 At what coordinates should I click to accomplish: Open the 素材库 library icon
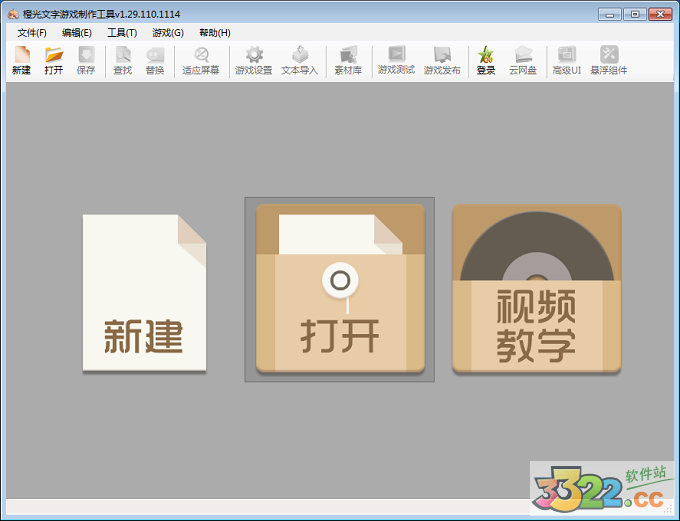pyautogui.click(x=348, y=60)
